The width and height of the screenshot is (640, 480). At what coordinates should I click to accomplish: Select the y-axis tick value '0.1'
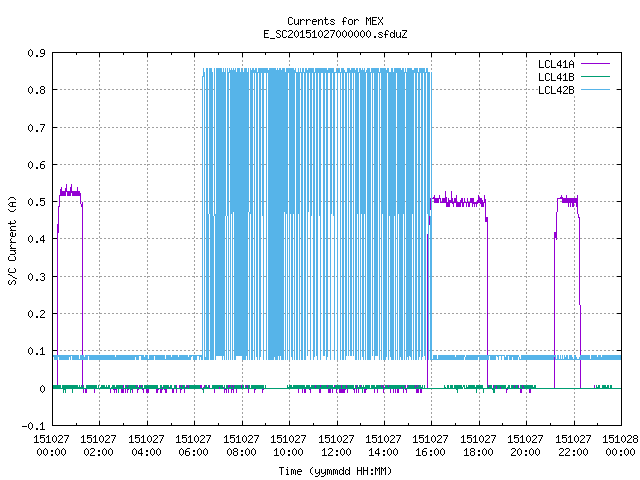click(36, 351)
